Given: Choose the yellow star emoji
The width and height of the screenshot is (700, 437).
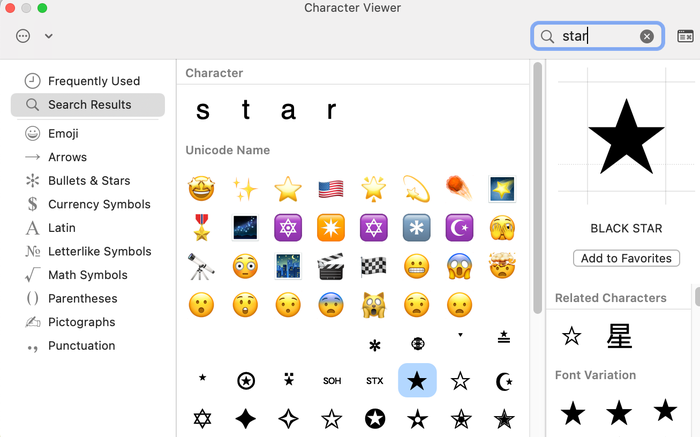Looking at the screenshot, I should pos(288,189).
